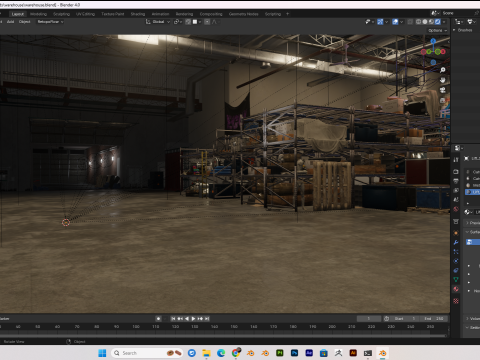Open the Physics properties tab
The image size is (480, 360).
coord(456,261)
